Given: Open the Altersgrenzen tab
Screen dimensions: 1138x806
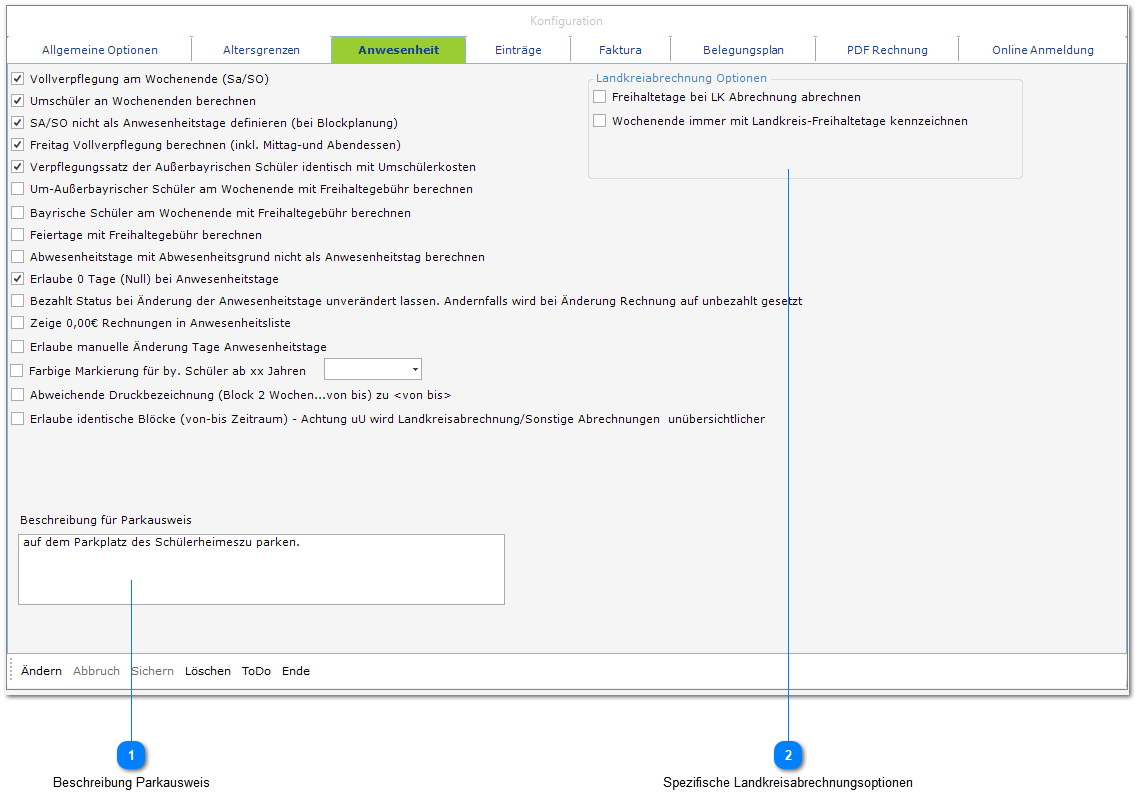Looking at the screenshot, I should [261, 50].
